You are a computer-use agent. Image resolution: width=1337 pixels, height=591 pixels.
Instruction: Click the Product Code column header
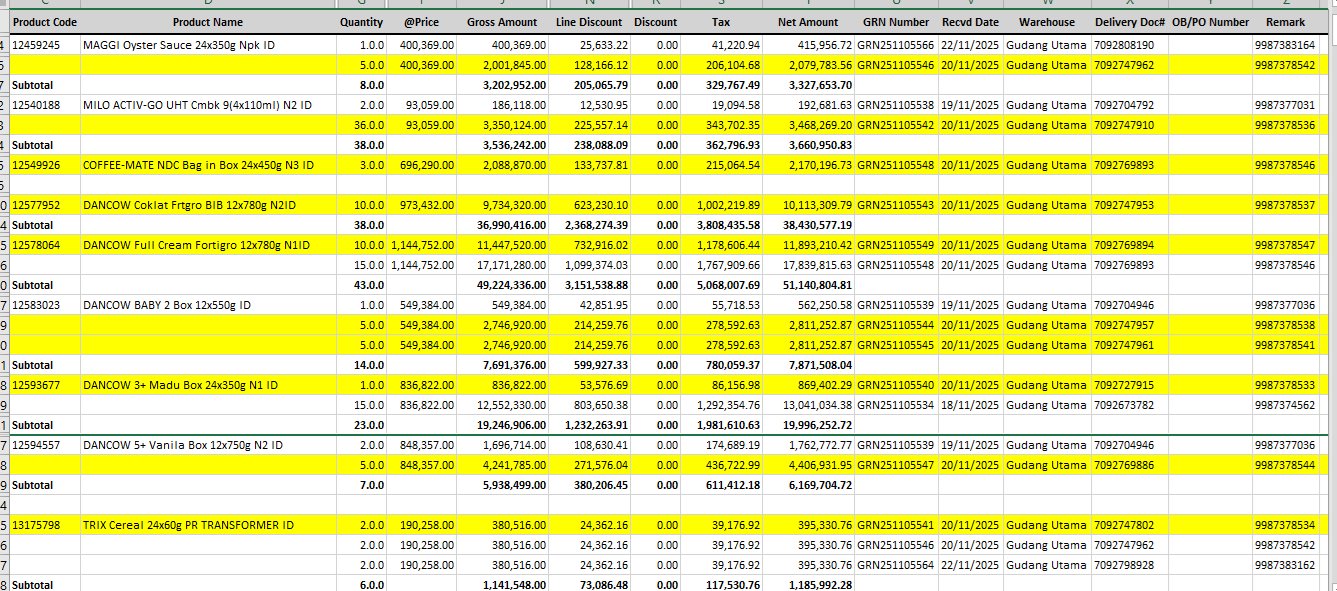coord(44,22)
